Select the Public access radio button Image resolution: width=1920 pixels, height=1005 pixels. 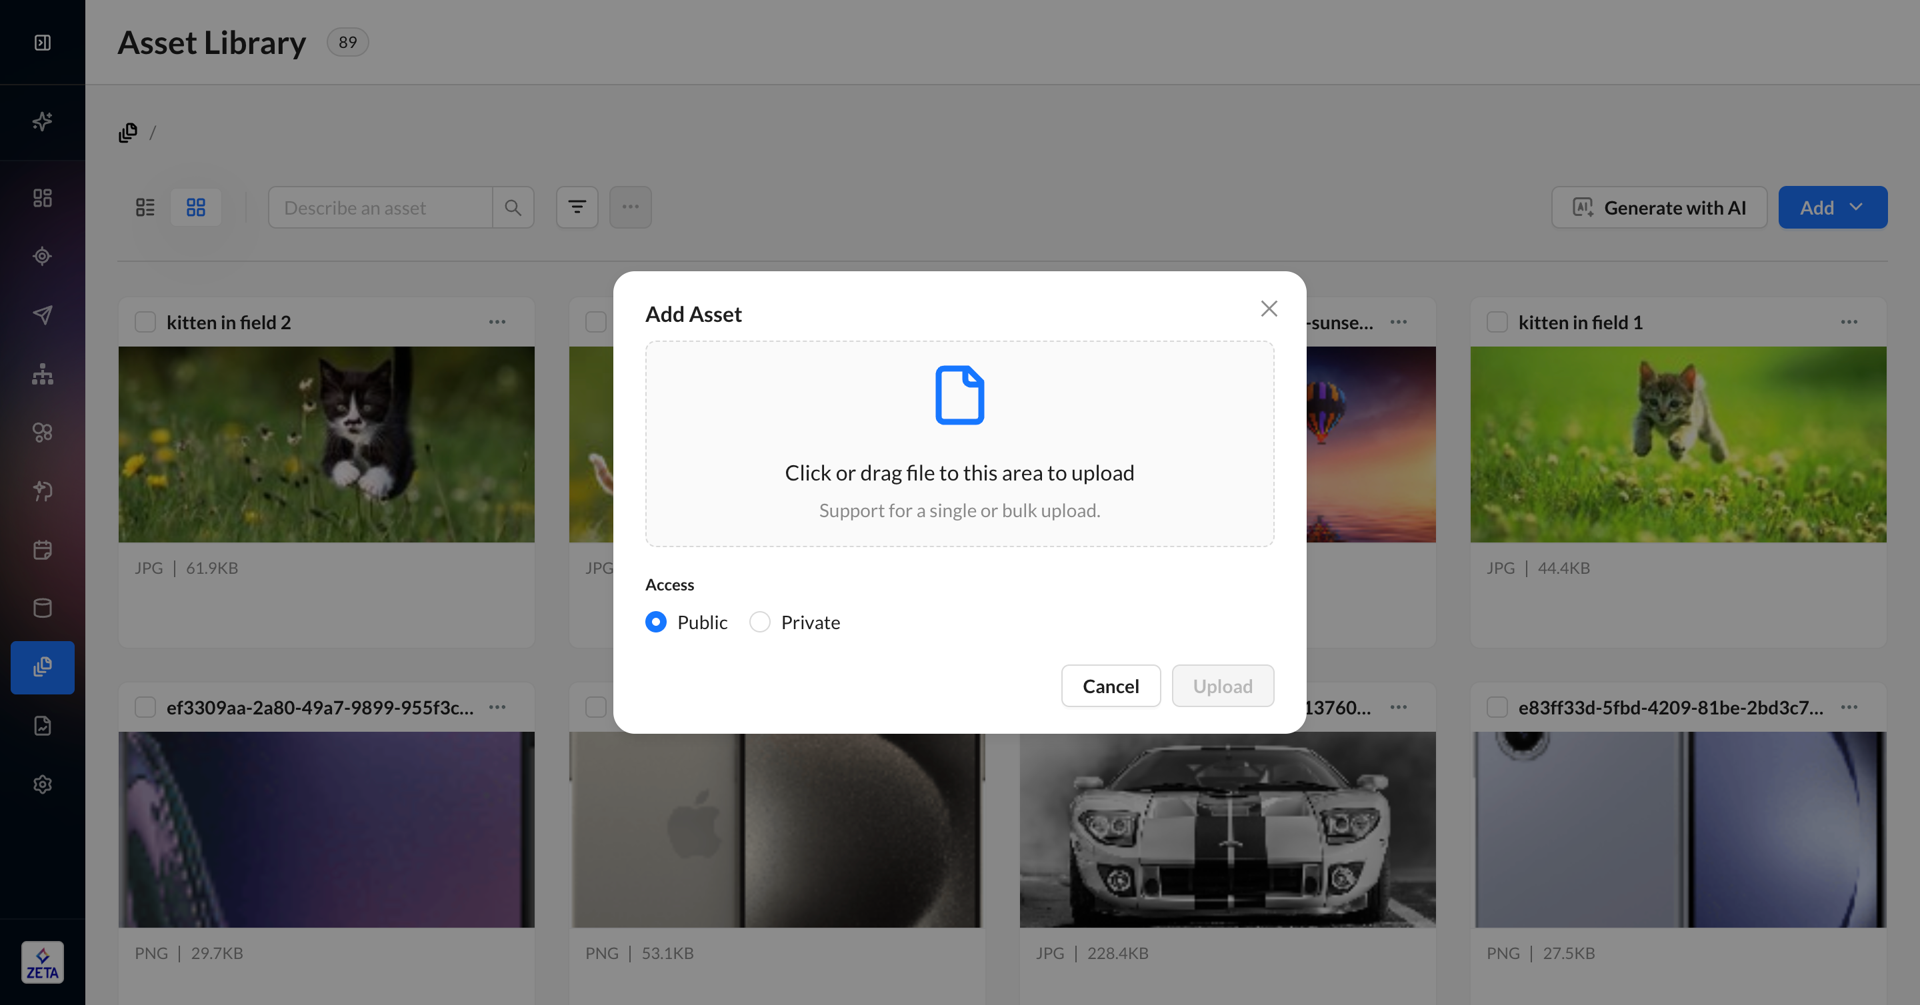coord(656,622)
